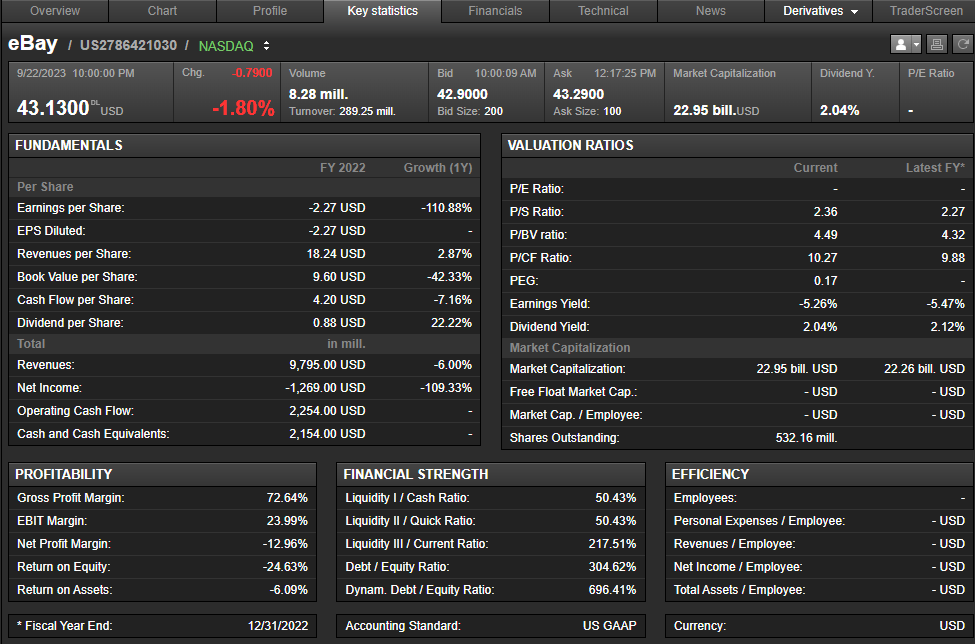Click EBIT Margin value "23.99%"
This screenshot has height=644, width=975.
click(287, 521)
